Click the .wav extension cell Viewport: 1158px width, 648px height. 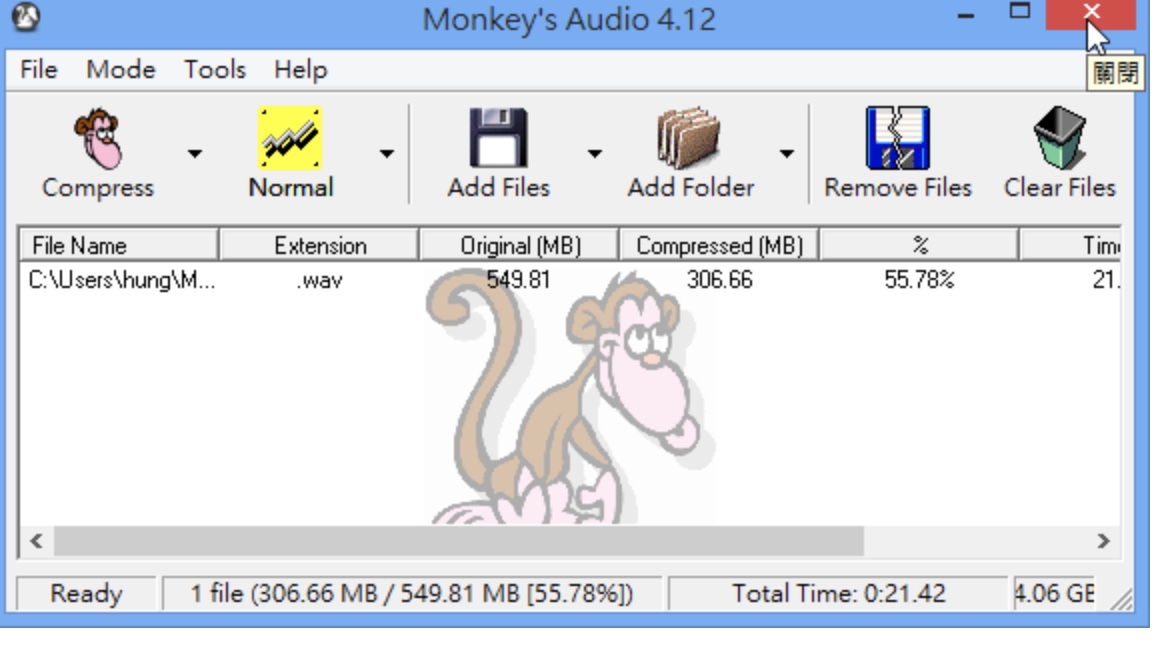coord(319,281)
